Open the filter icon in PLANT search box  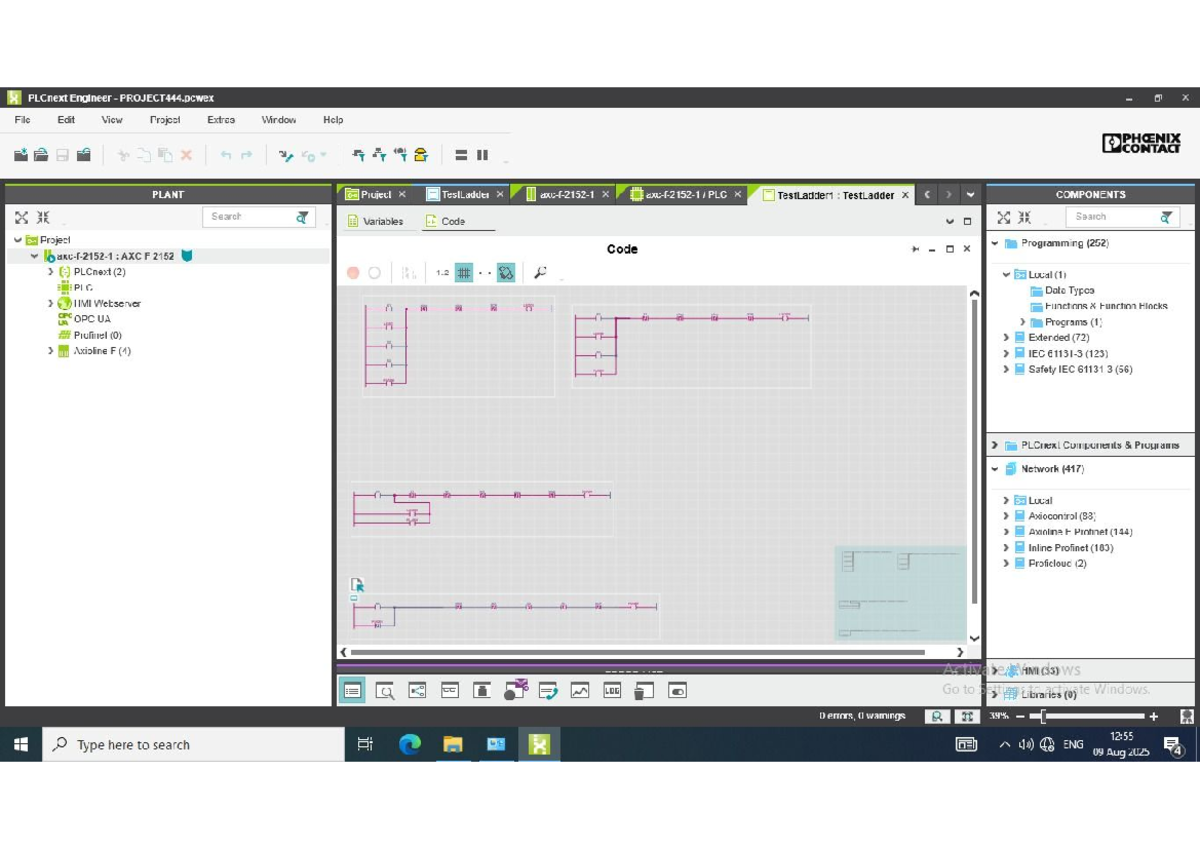[302, 217]
